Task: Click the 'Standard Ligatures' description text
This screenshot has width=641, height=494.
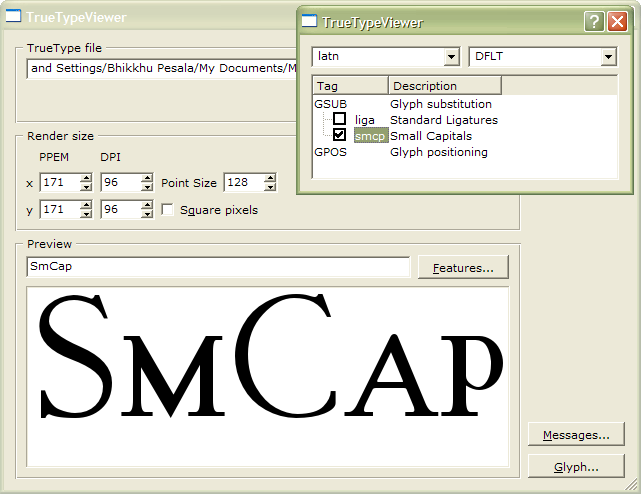Action: 444,120
